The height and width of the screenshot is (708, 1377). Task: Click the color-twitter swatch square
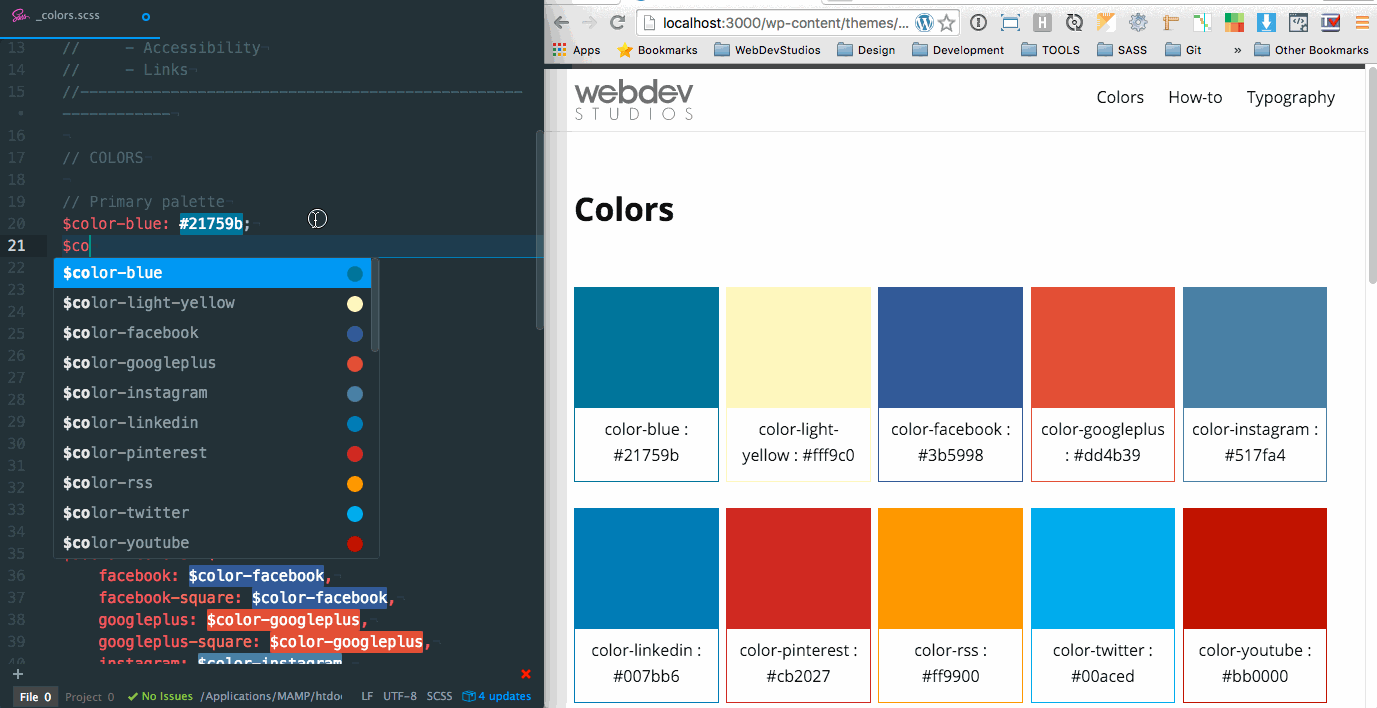tap(1103, 568)
